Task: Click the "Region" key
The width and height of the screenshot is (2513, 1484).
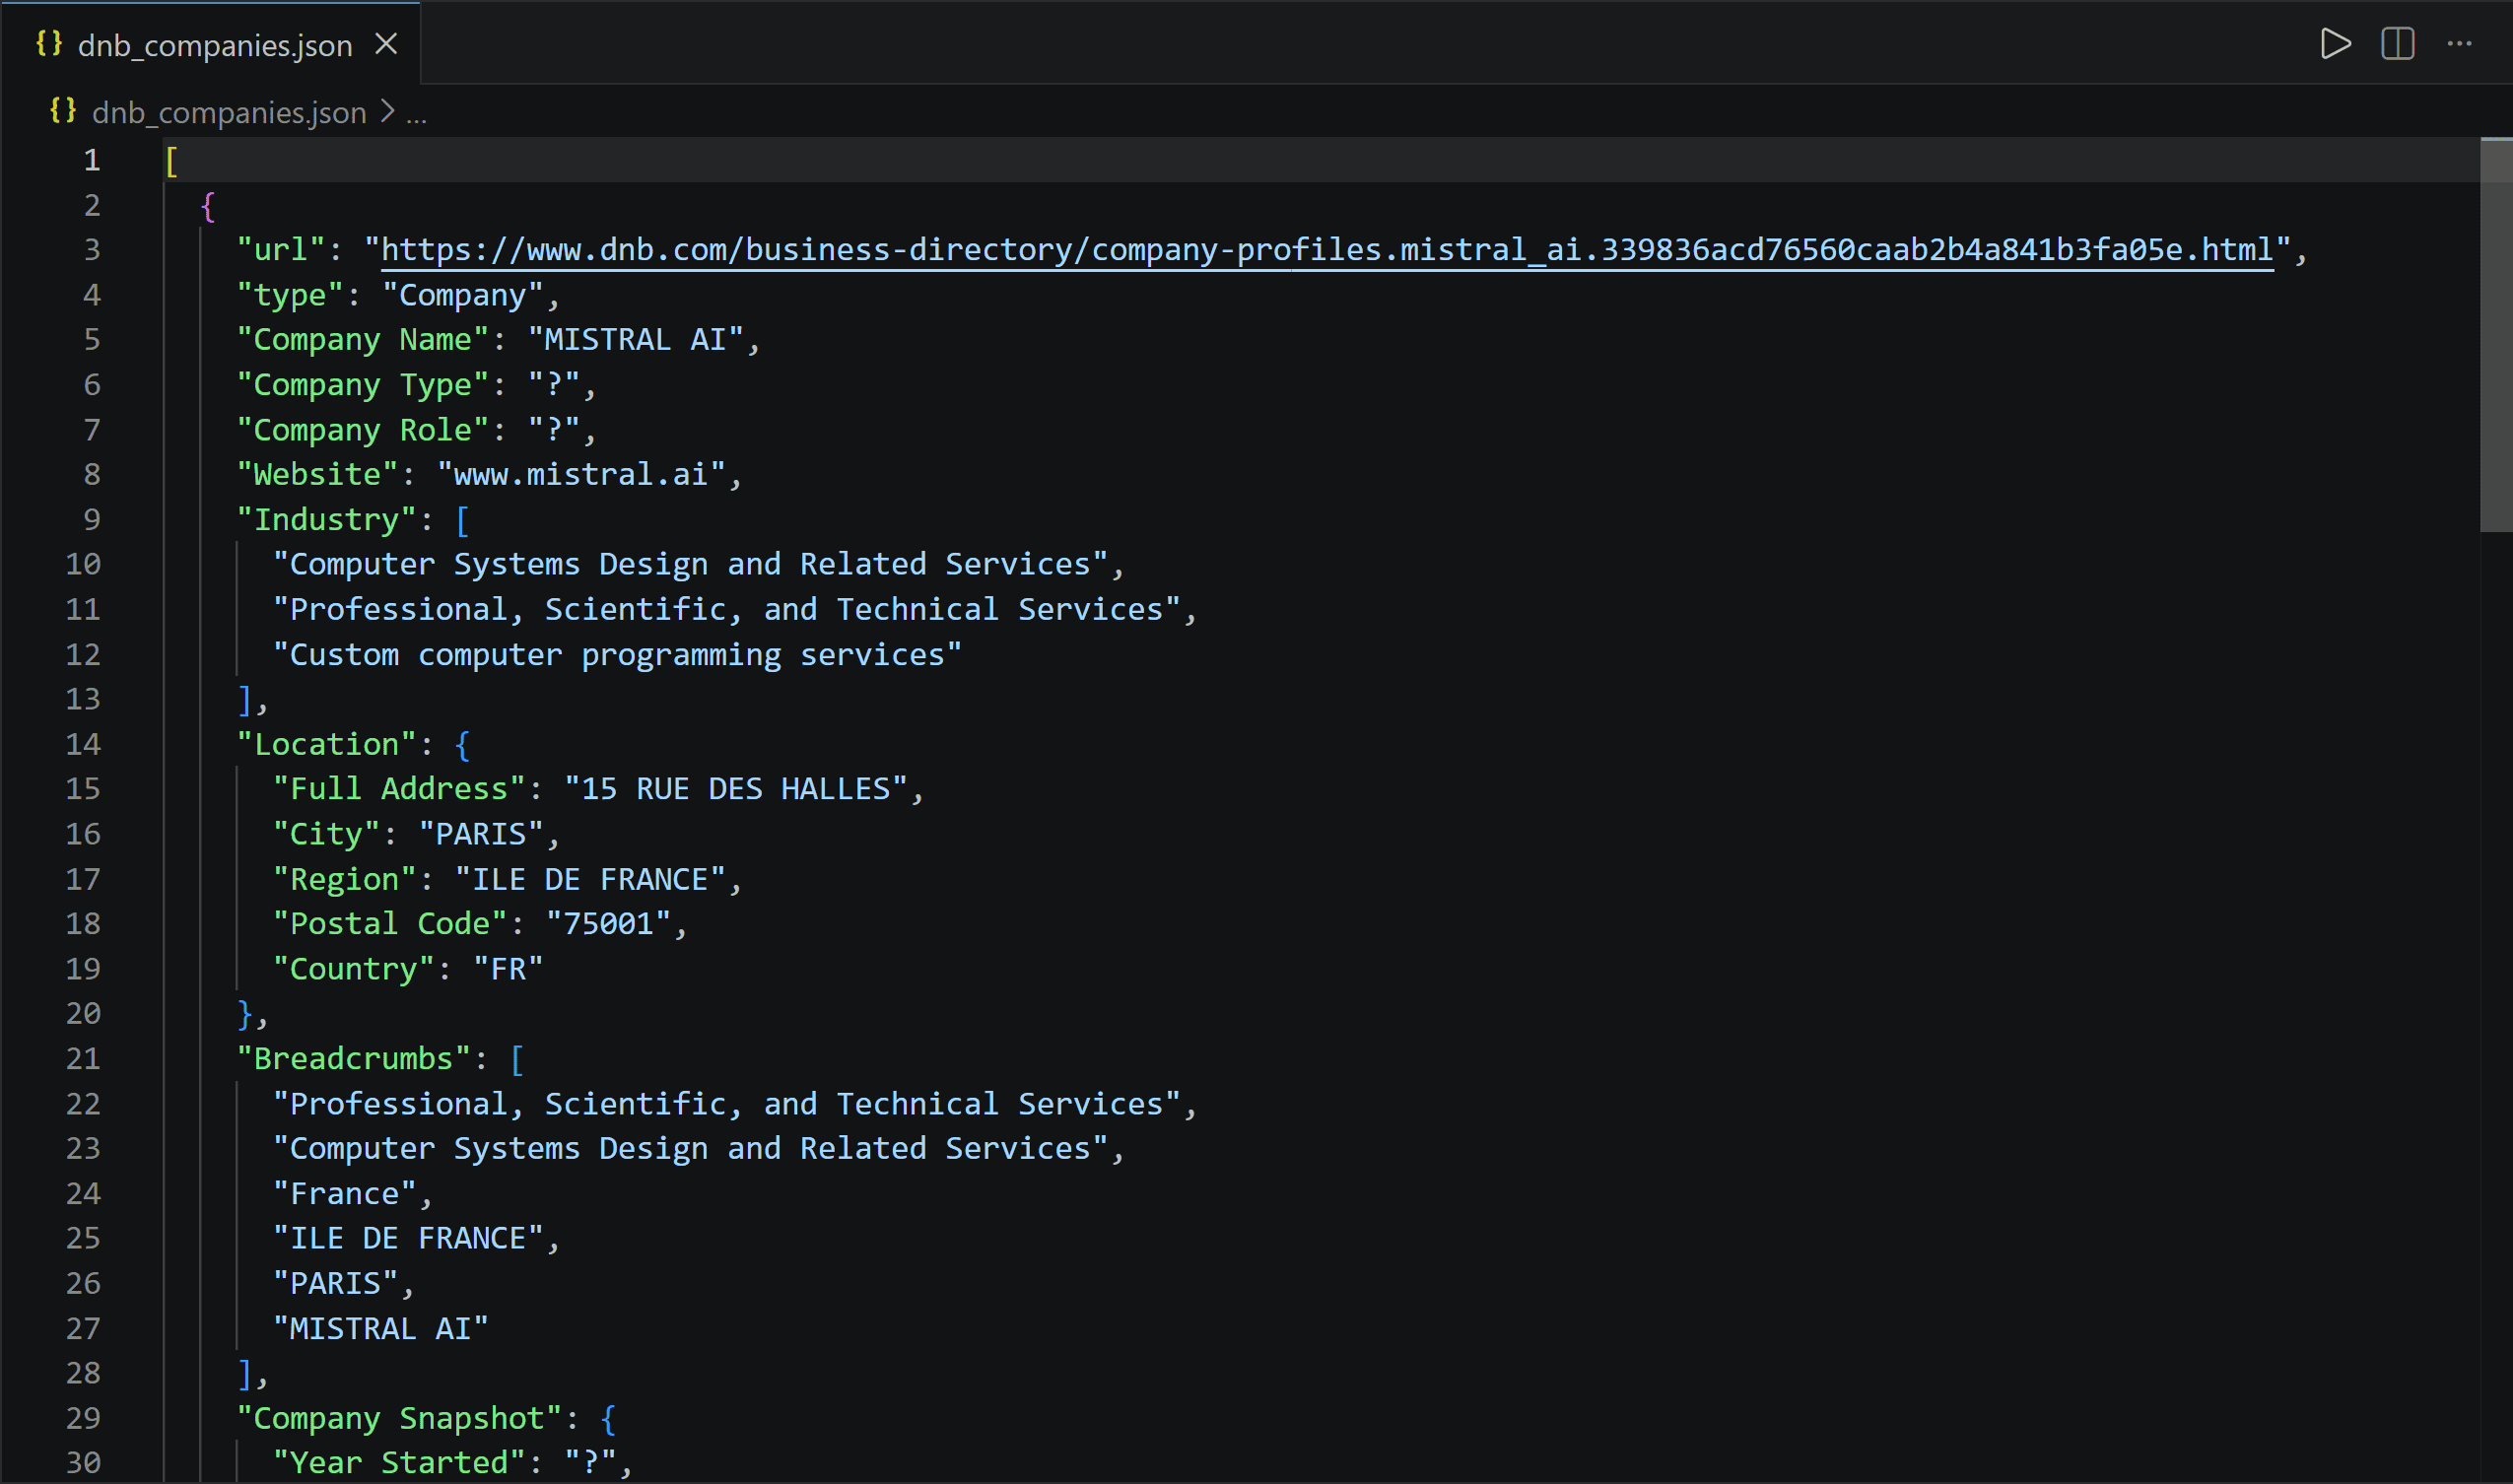Action: [x=344, y=879]
